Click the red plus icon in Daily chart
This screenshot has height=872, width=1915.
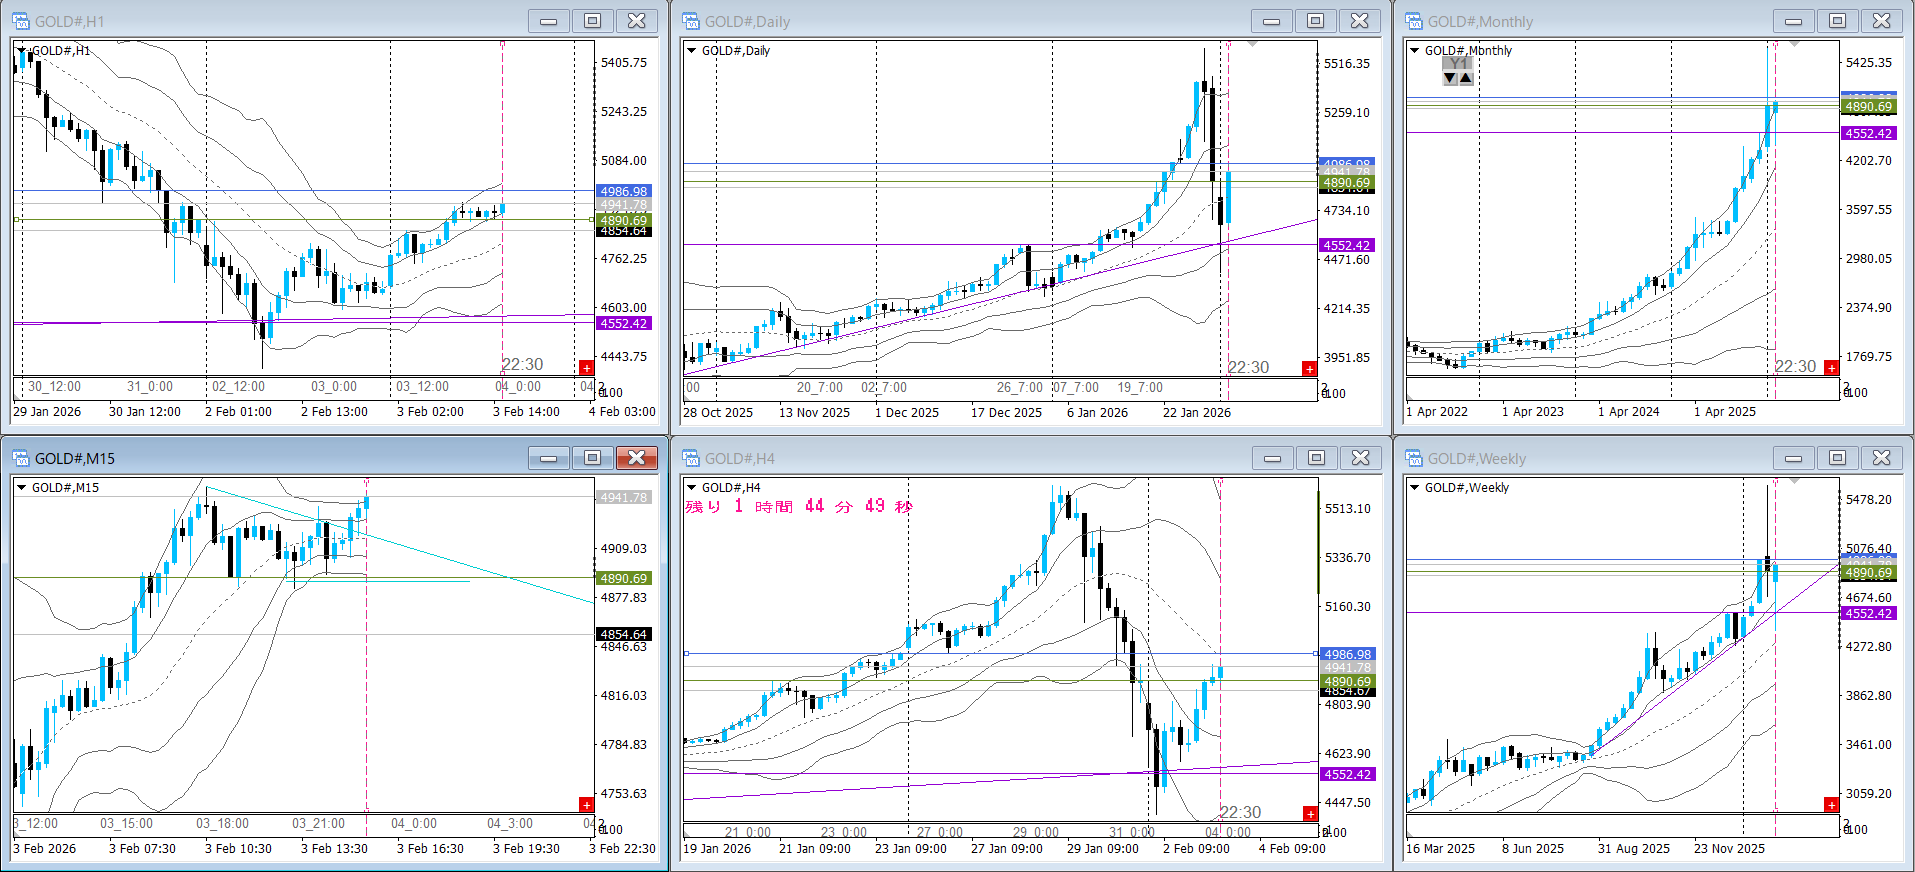(x=1309, y=369)
